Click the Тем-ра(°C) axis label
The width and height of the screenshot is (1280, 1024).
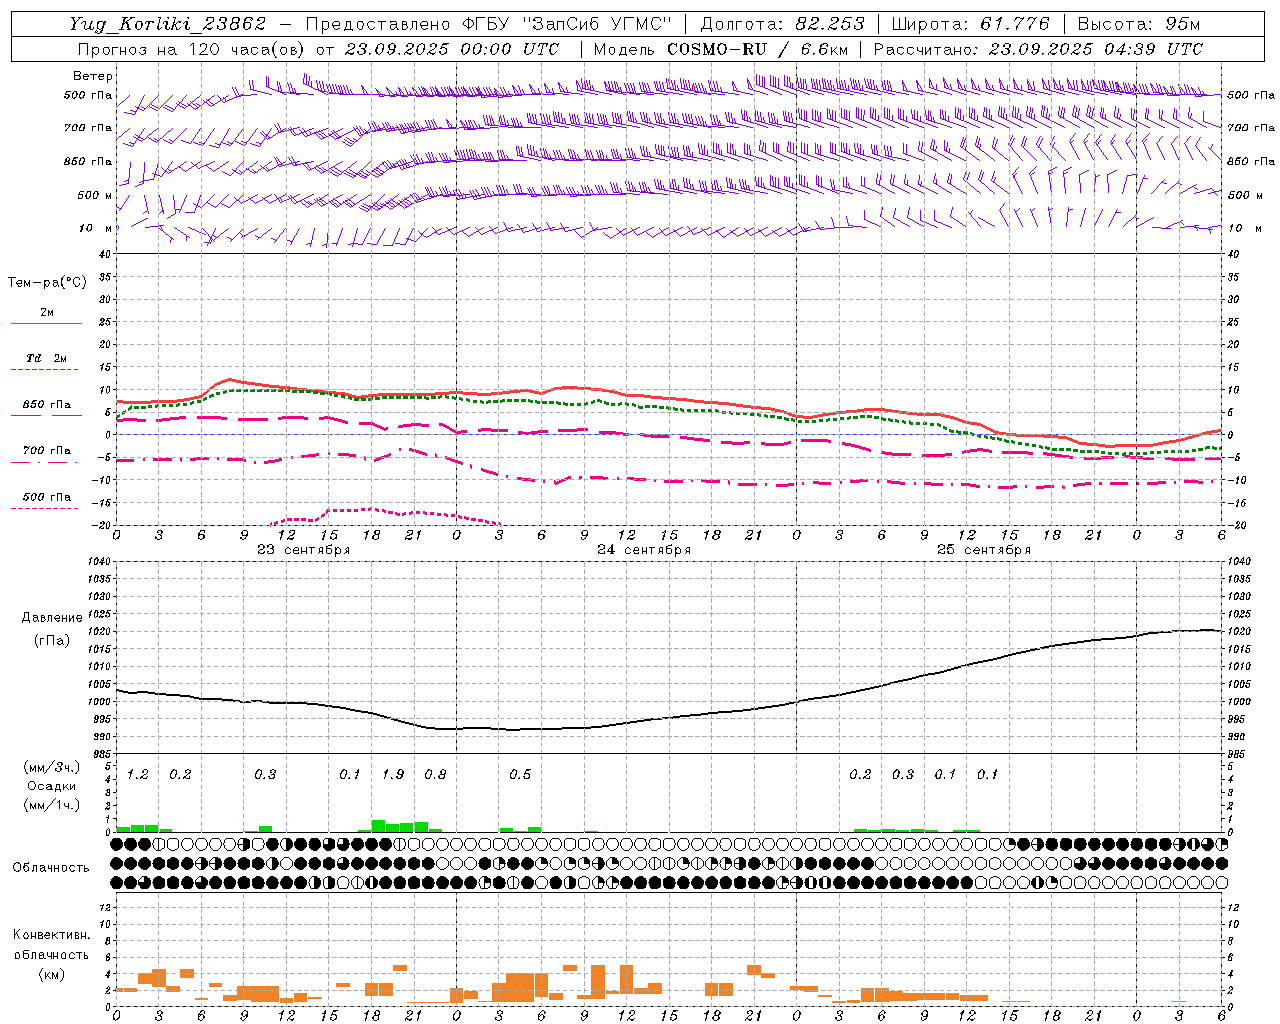(47, 283)
